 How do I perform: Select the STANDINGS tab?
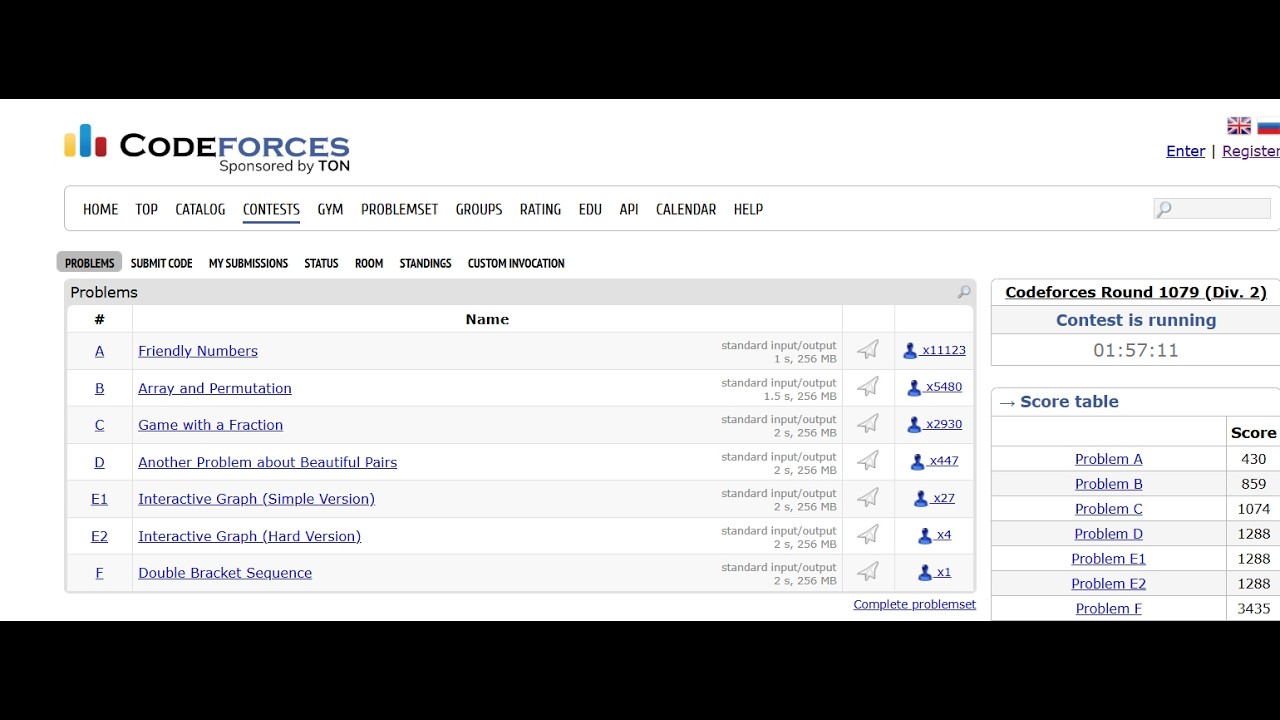coord(425,263)
